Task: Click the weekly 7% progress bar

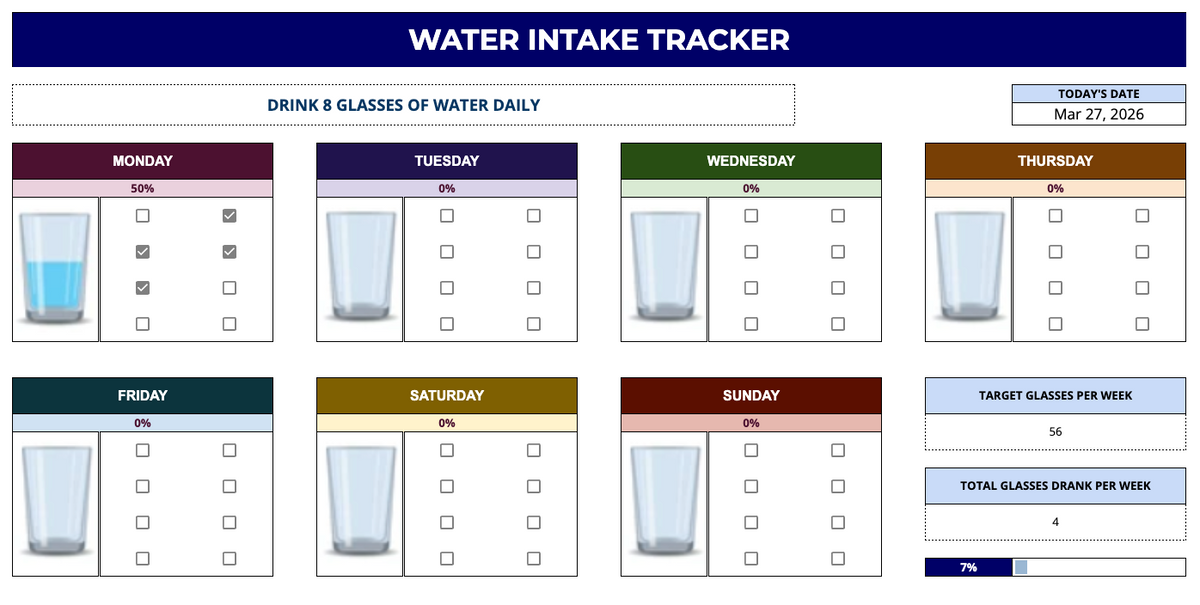Action: pos(1055,567)
